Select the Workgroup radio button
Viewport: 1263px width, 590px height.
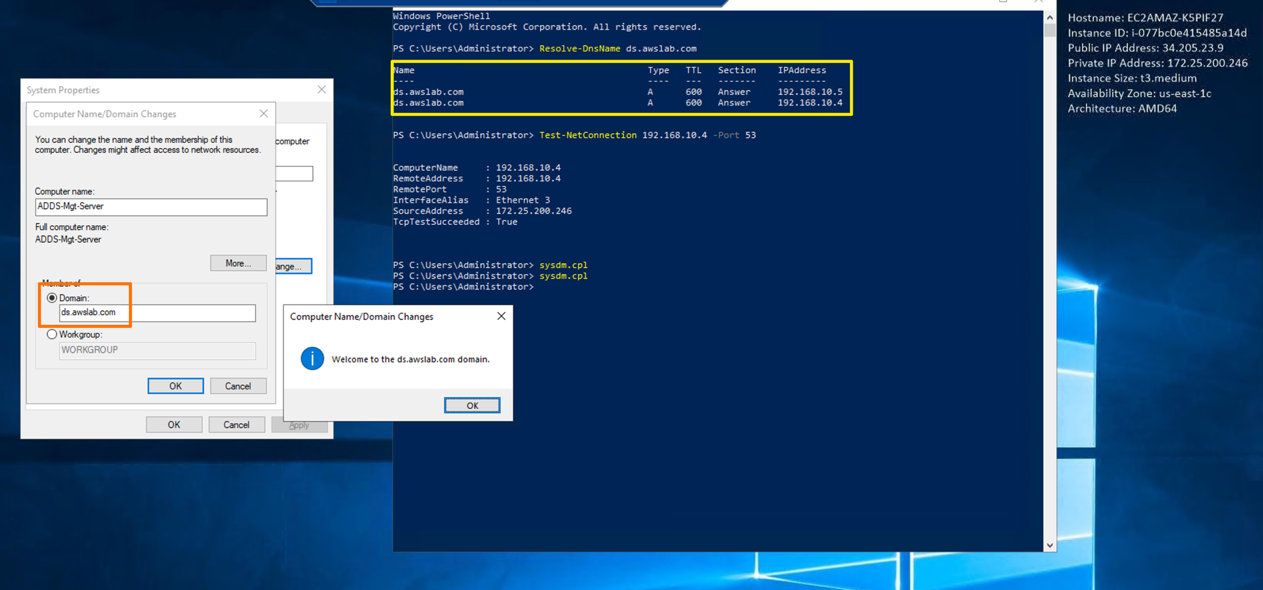coord(51,335)
